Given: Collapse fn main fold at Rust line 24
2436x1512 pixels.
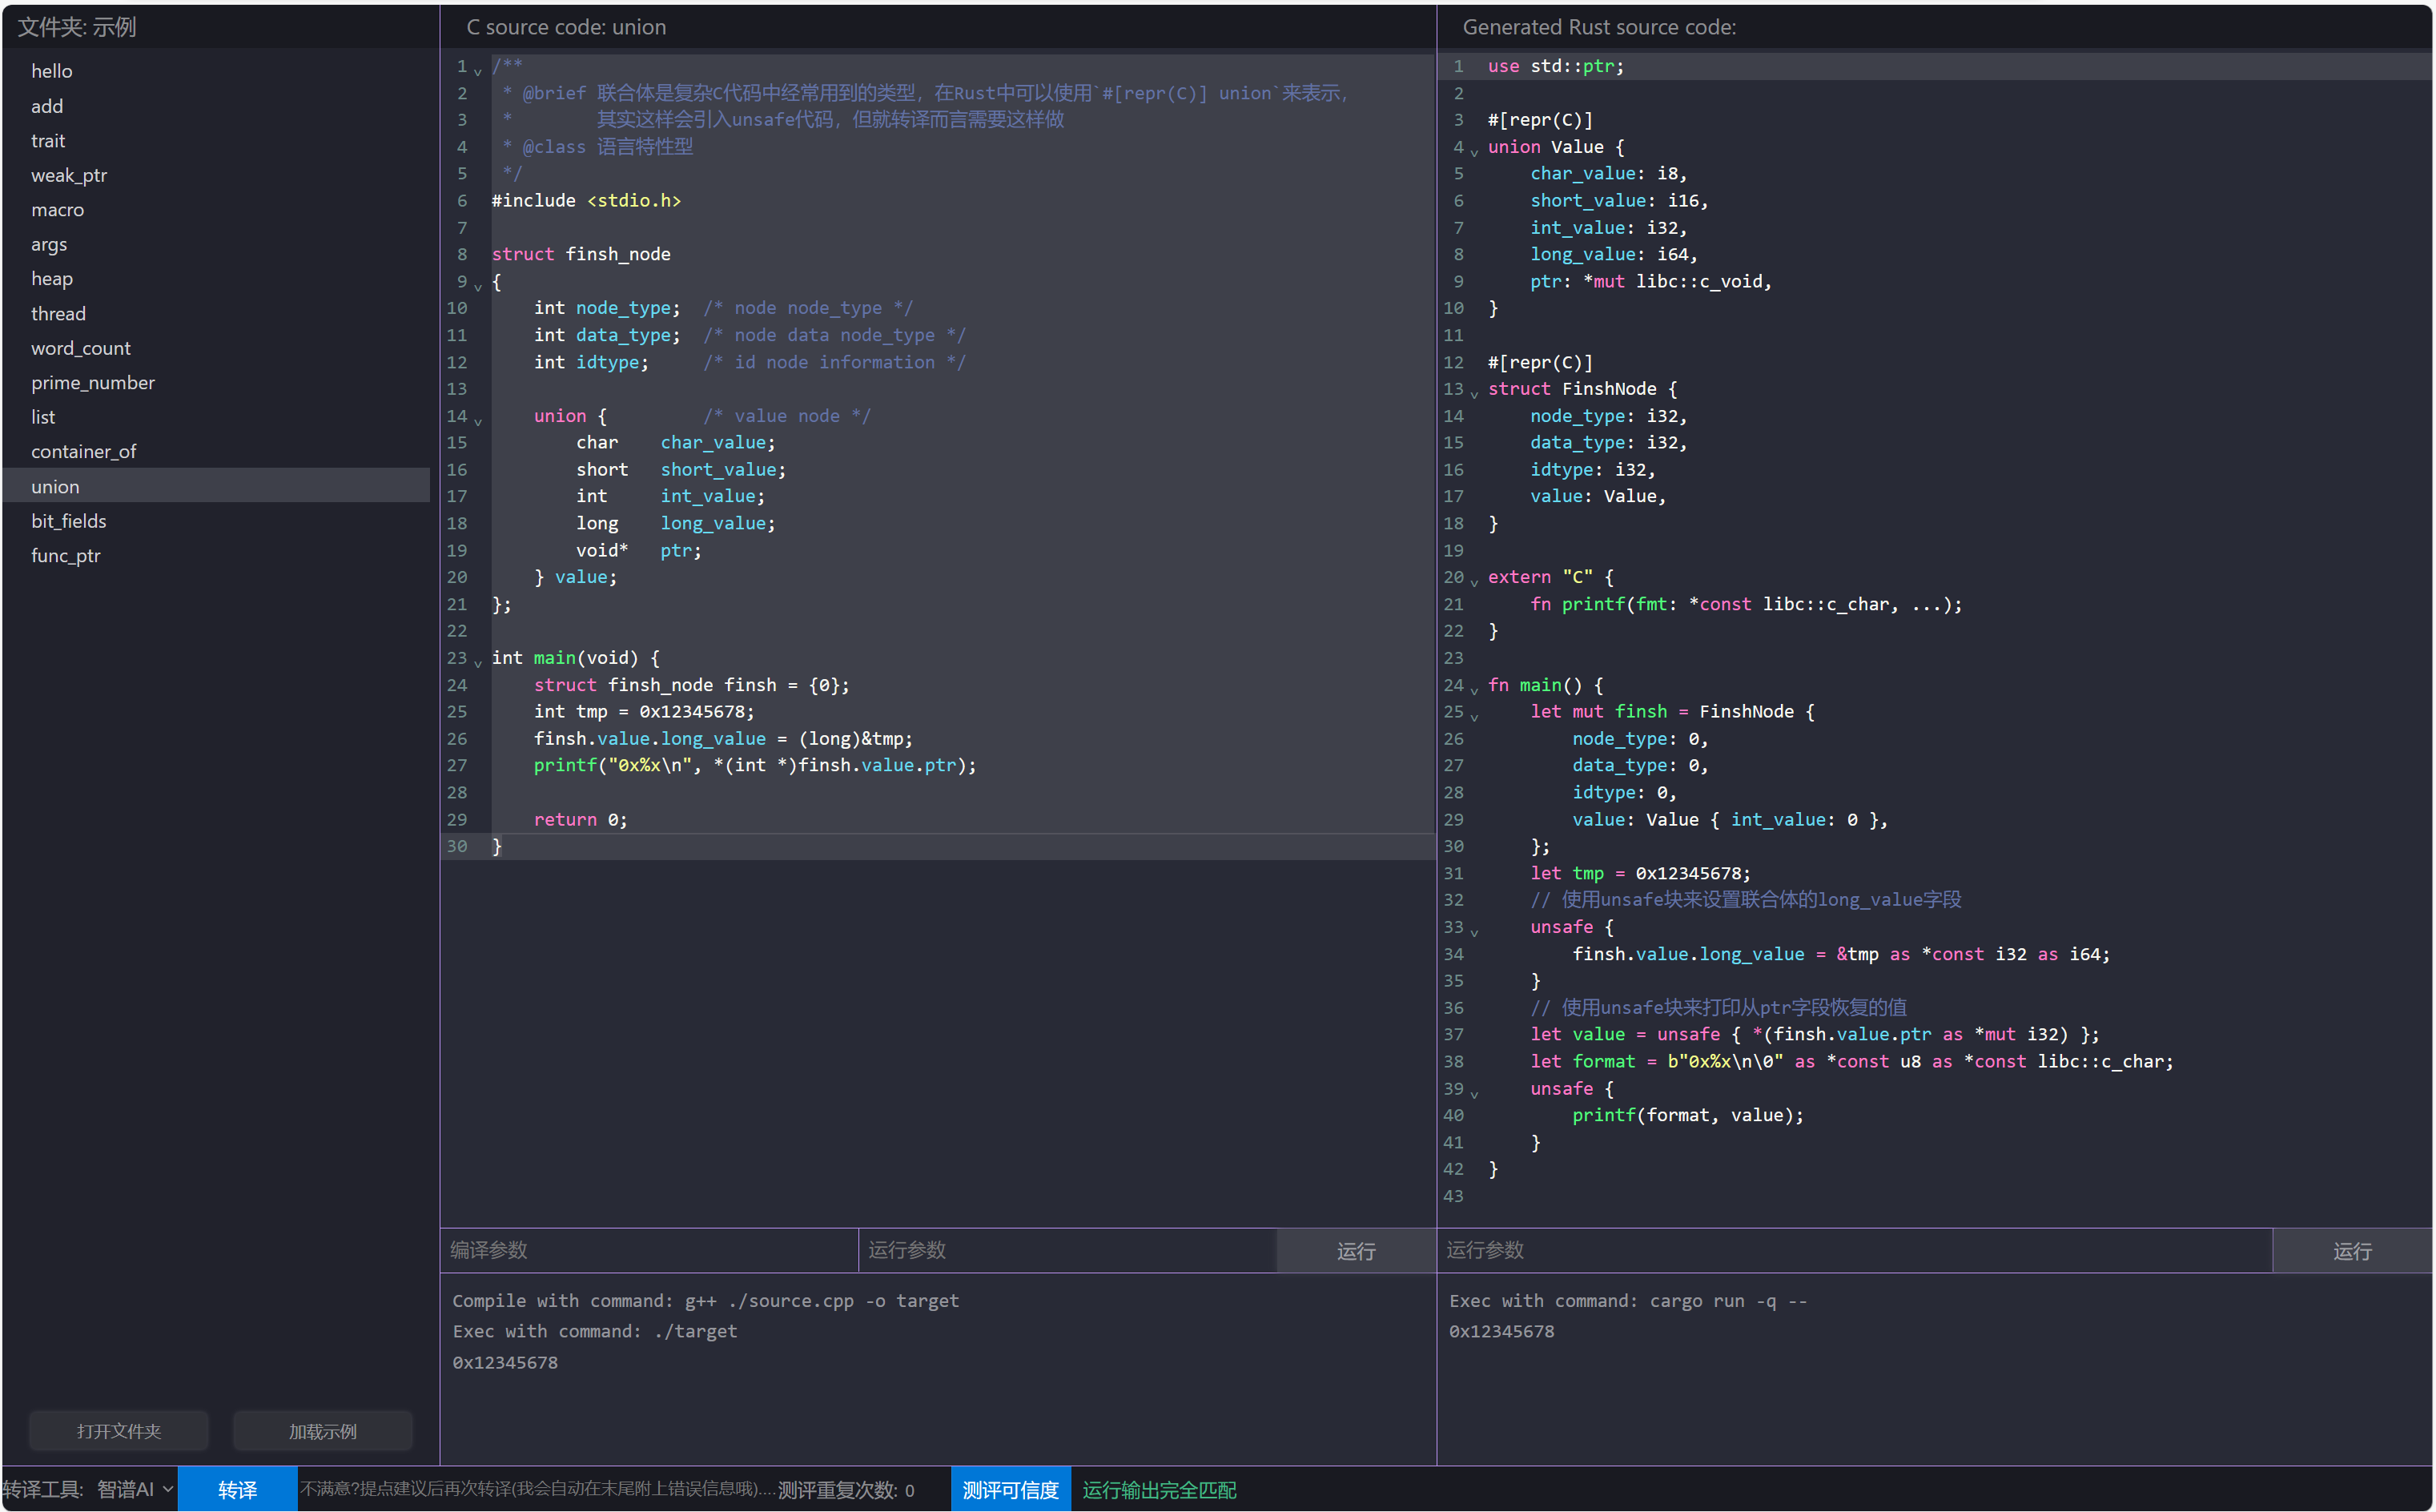Looking at the screenshot, I should [x=1474, y=690].
